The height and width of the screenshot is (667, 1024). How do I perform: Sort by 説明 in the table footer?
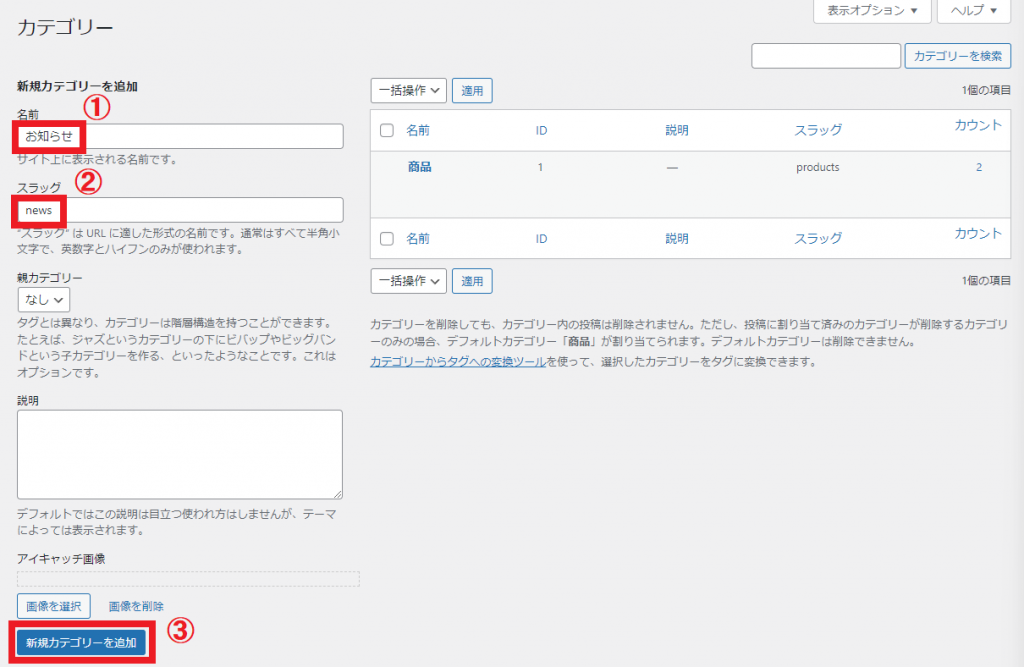click(677, 238)
